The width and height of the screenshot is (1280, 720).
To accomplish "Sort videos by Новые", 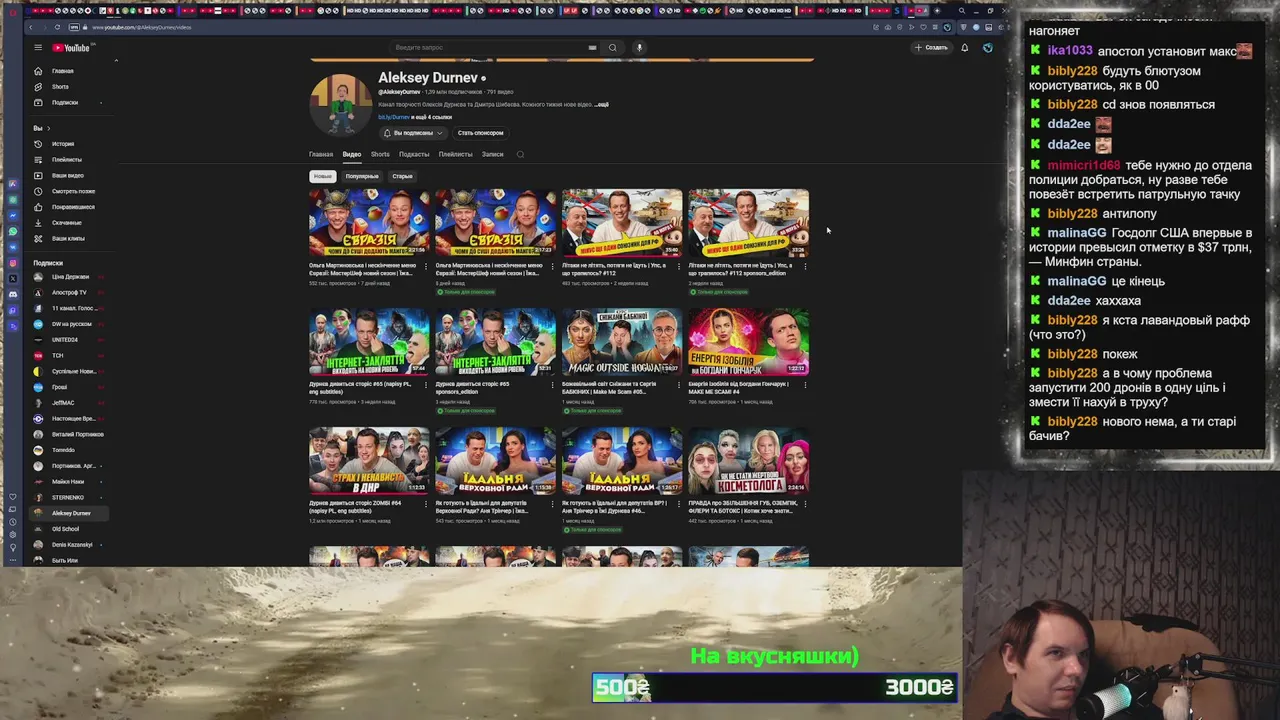I will (322, 176).
